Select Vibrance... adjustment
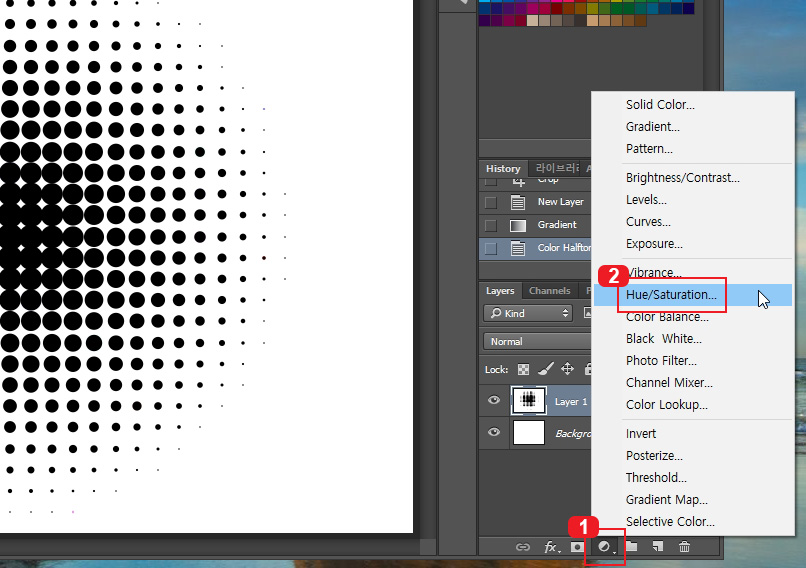 tap(653, 273)
